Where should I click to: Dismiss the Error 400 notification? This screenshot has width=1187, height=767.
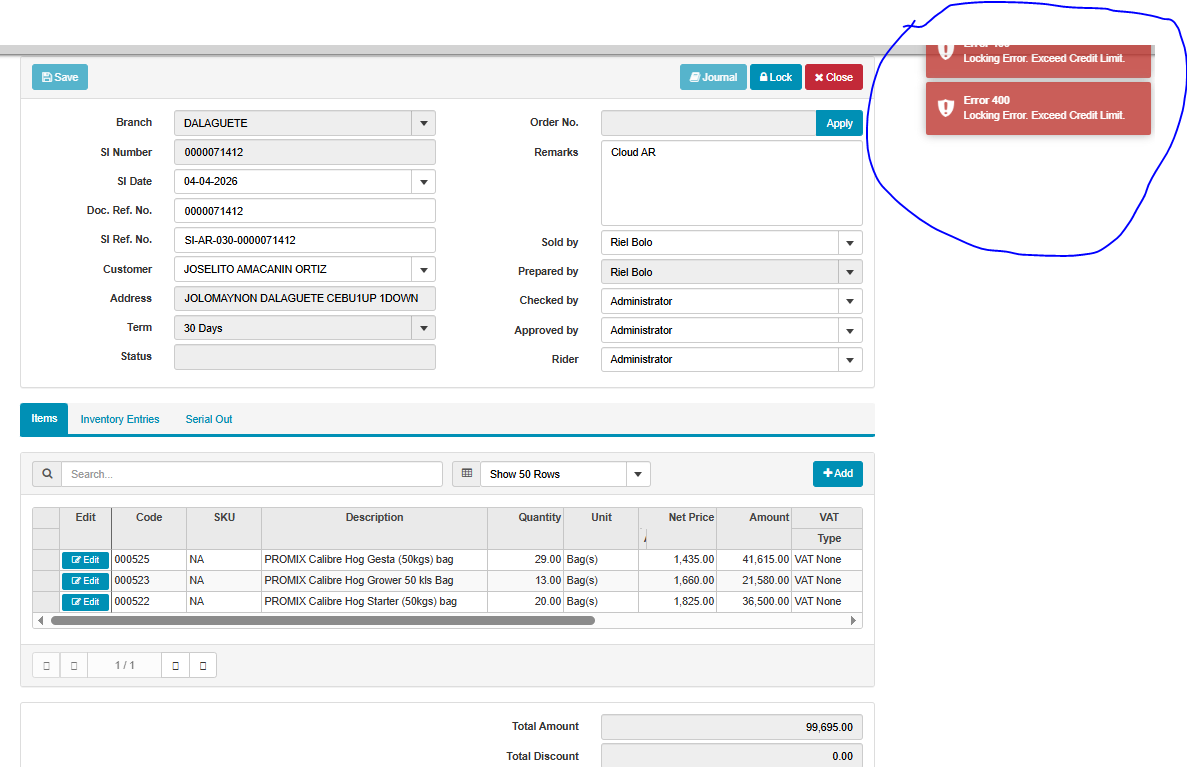tap(1038, 108)
